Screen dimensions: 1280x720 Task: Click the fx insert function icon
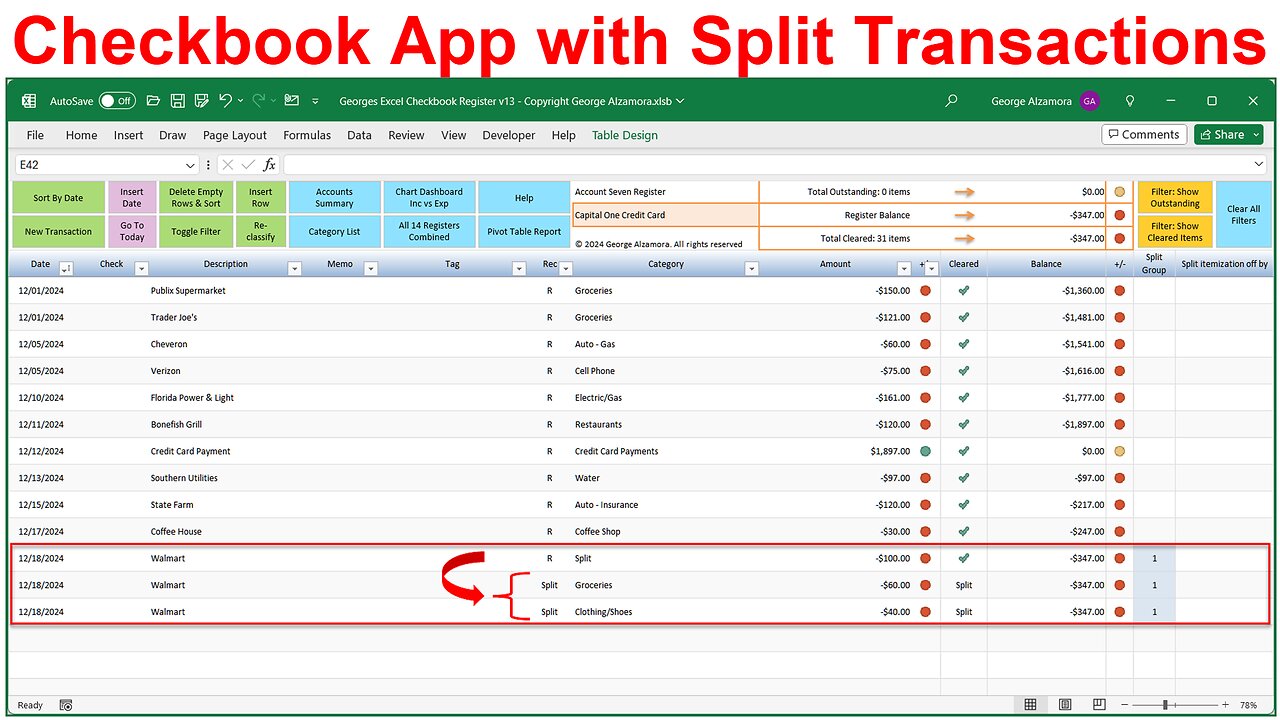(x=270, y=165)
